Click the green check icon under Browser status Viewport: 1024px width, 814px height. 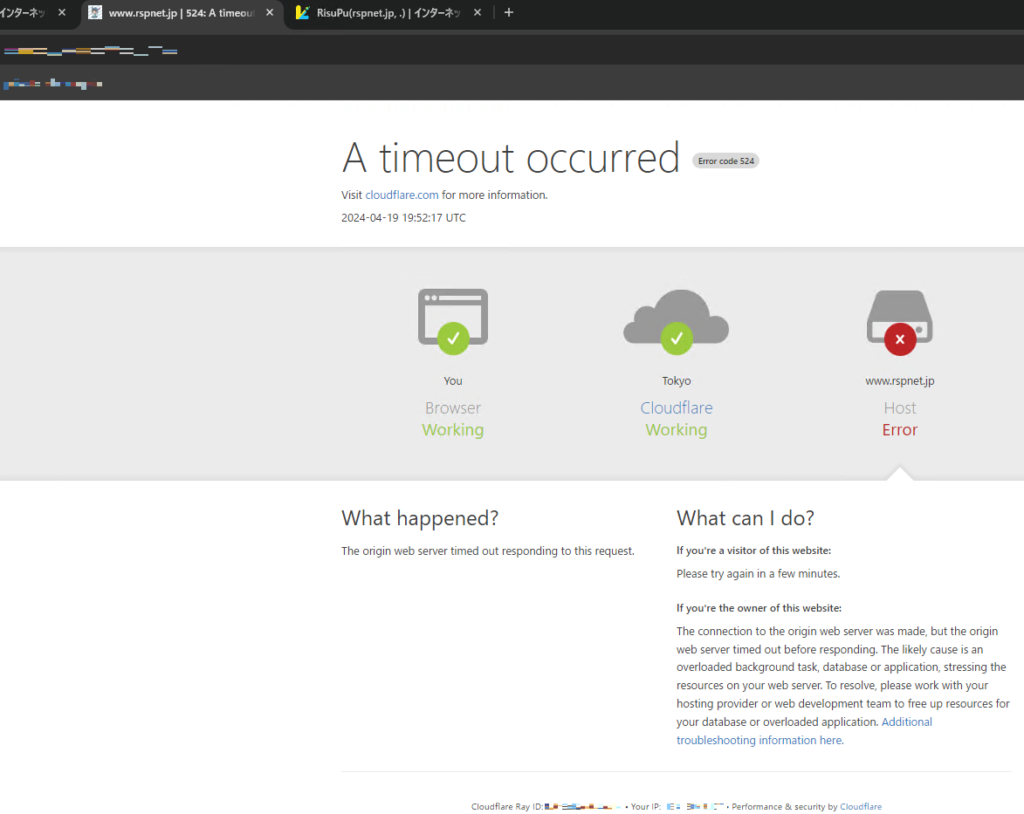(452, 338)
